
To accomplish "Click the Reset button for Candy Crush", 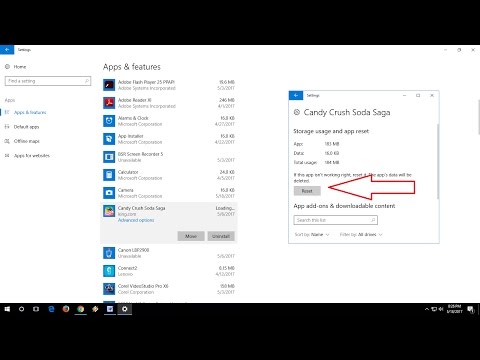I will tap(307, 191).
